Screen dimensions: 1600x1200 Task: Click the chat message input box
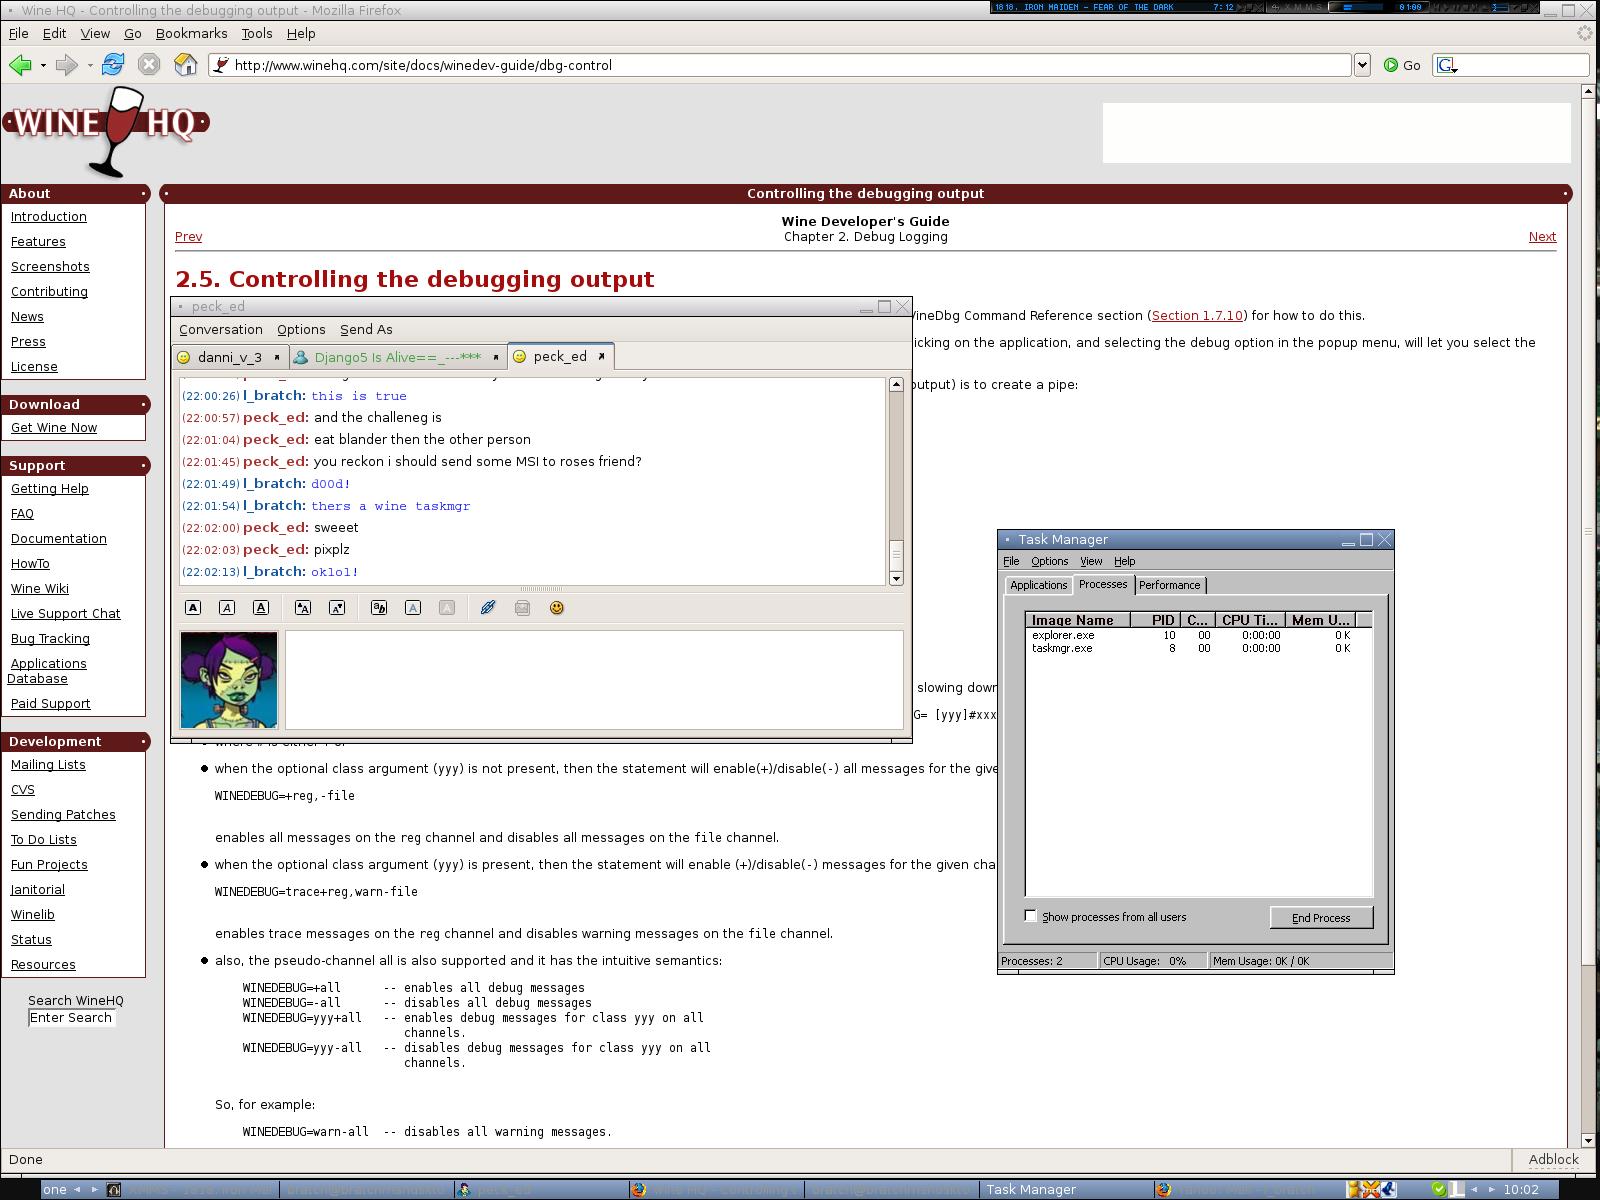click(x=594, y=680)
